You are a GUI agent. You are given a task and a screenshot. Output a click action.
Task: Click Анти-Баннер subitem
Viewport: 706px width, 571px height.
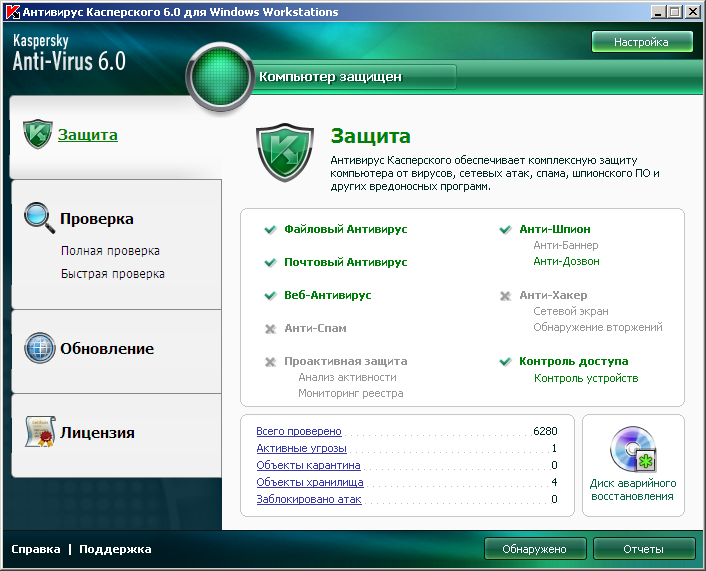[x=566, y=245]
